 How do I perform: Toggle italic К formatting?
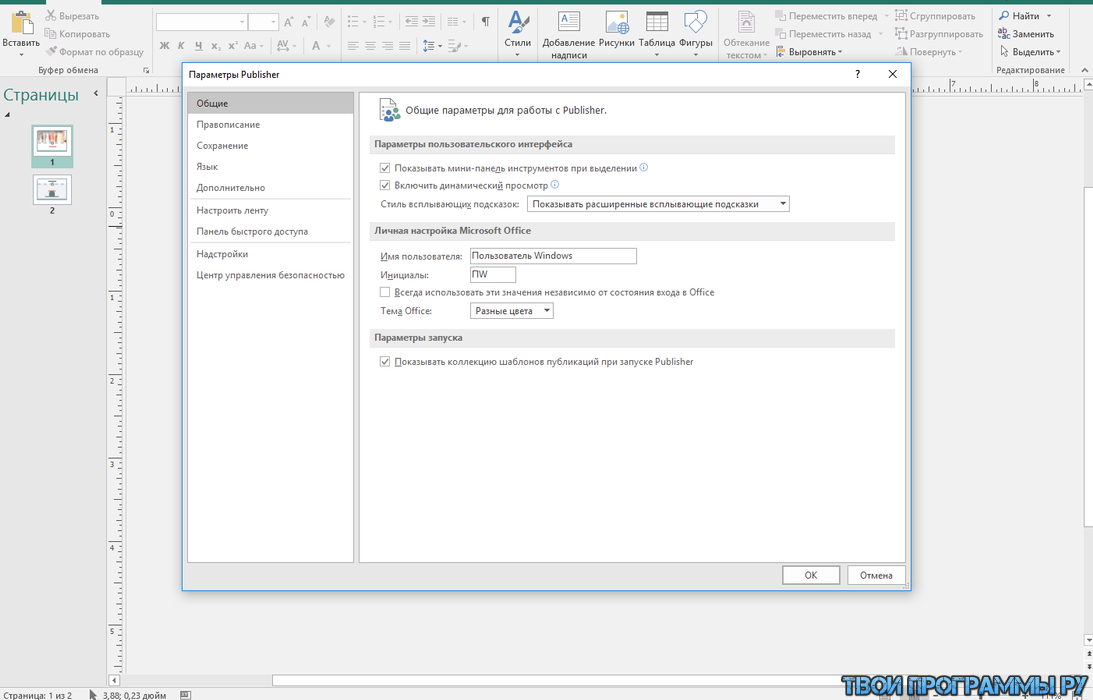[181, 45]
